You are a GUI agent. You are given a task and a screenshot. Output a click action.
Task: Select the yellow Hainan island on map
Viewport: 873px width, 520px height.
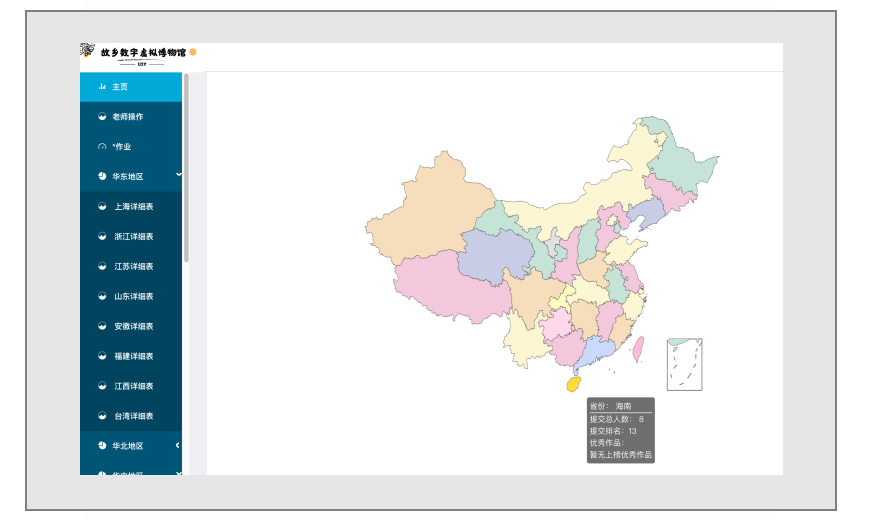[573, 384]
